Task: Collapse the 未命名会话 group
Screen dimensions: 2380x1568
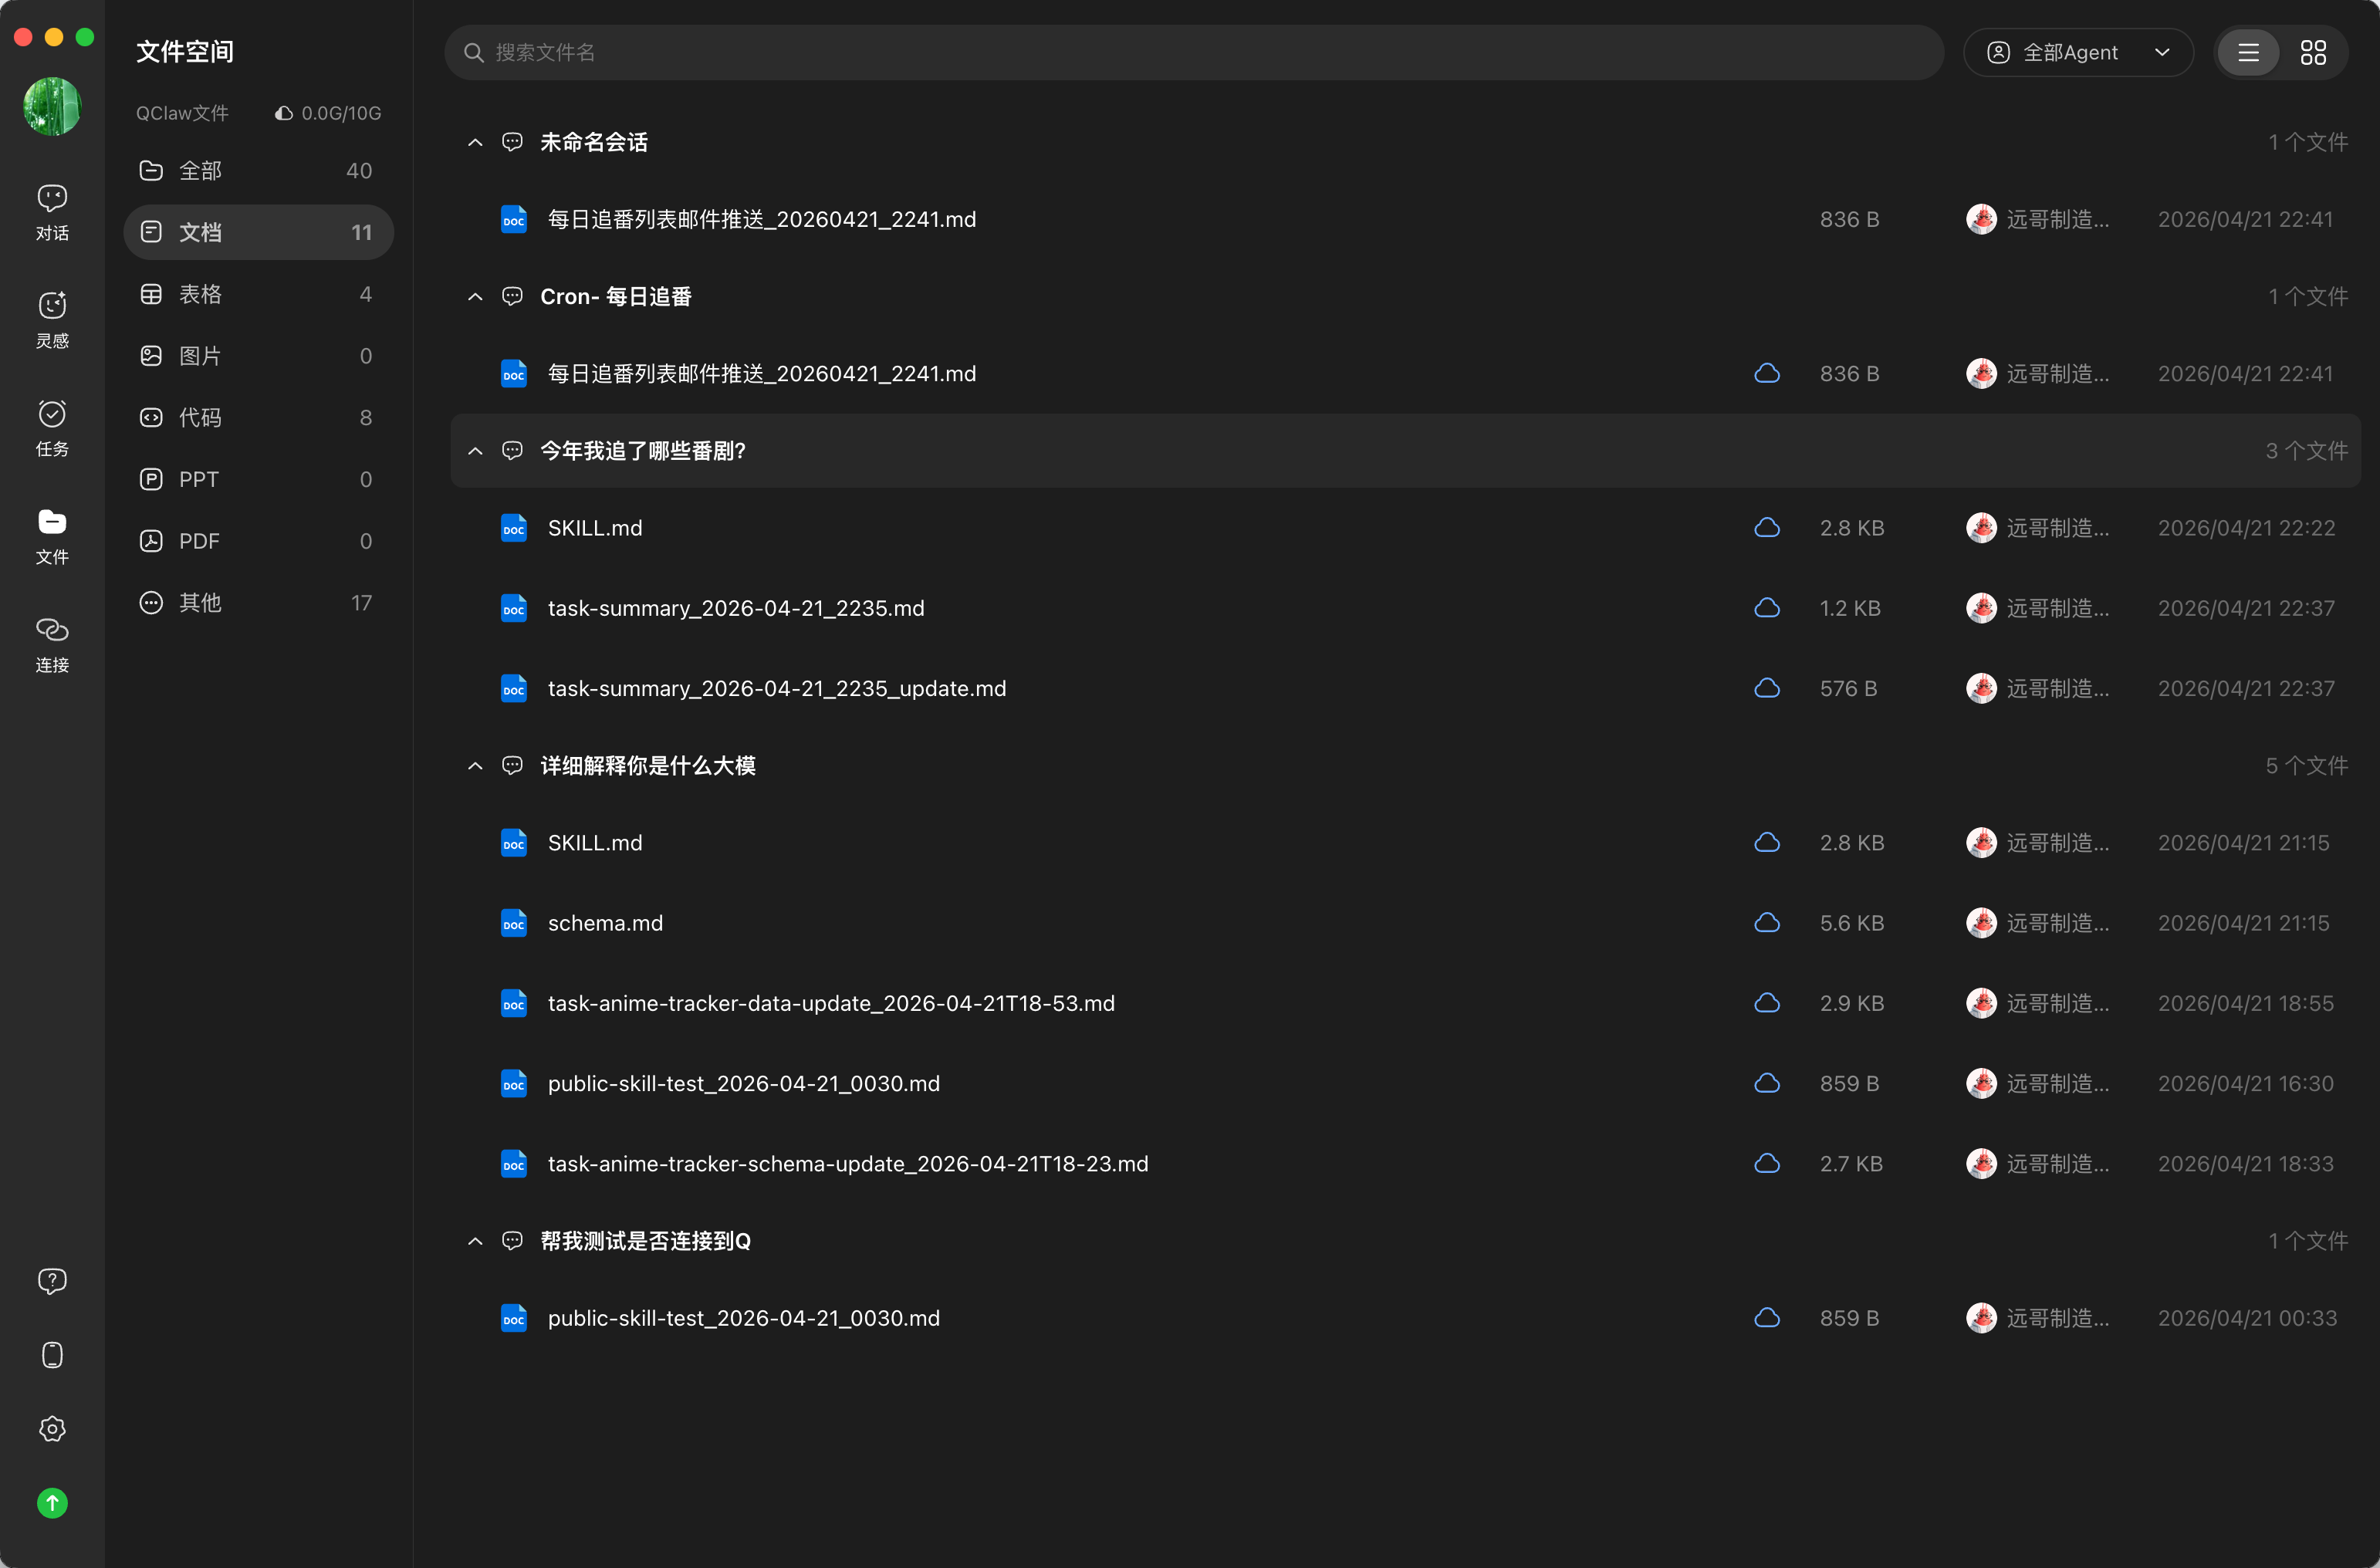Action: (475, 143)
